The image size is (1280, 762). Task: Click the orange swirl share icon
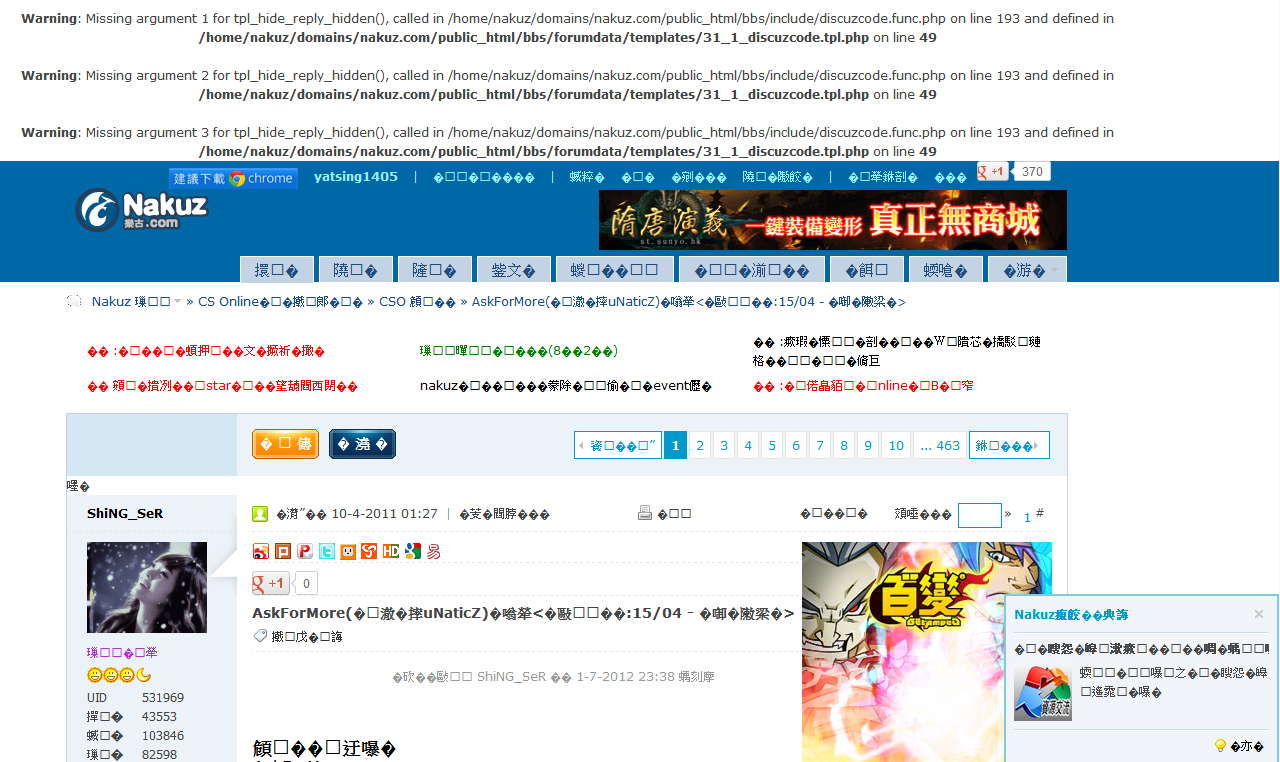[369, 551]
